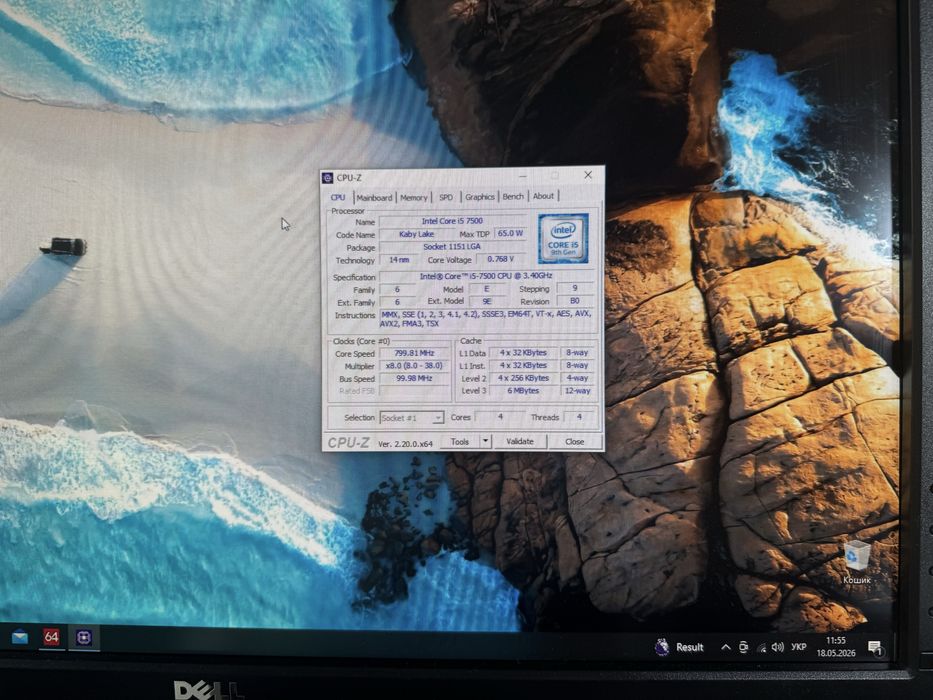The height and width of the screenshot is (700, 933).
Task: Click the Bus Speed value 99.98 MHz
Action: tap(415, 379)
